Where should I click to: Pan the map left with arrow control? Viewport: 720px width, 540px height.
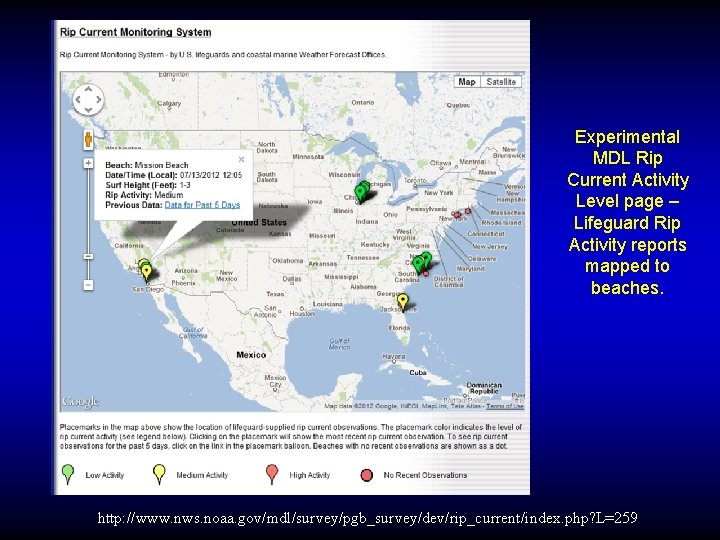(x=78, y=99)
